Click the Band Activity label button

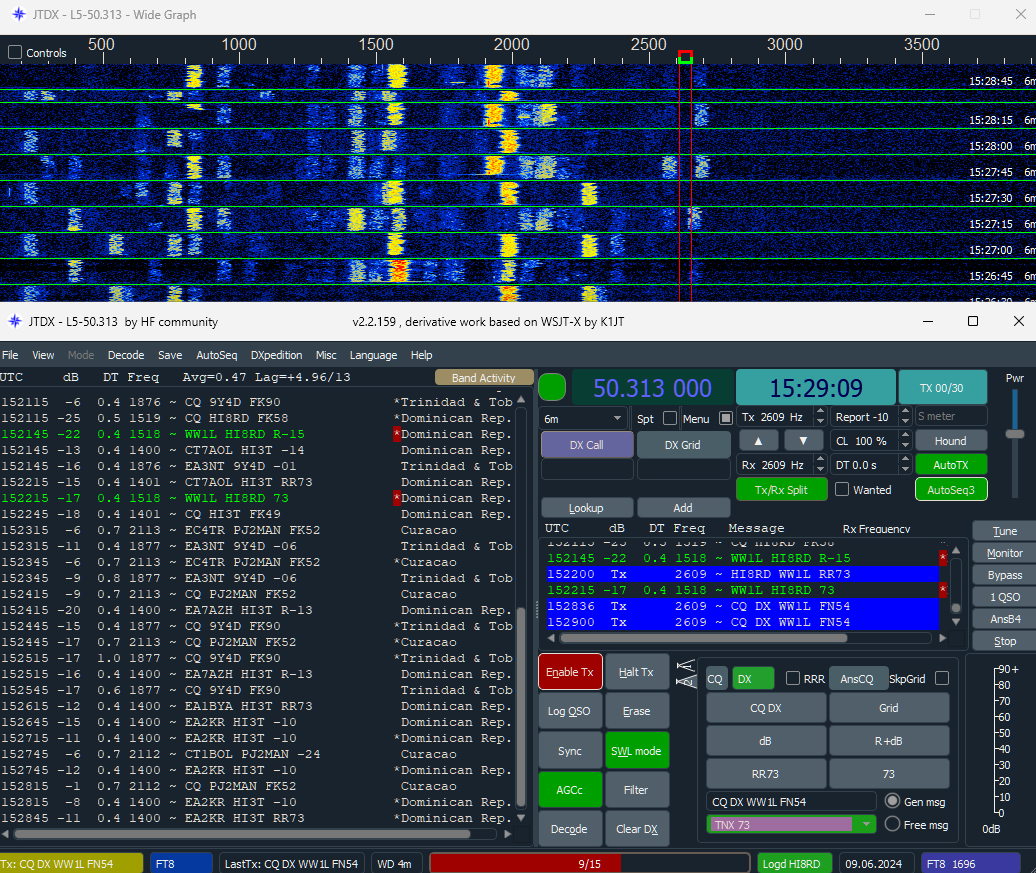click(x=484, y=377)
